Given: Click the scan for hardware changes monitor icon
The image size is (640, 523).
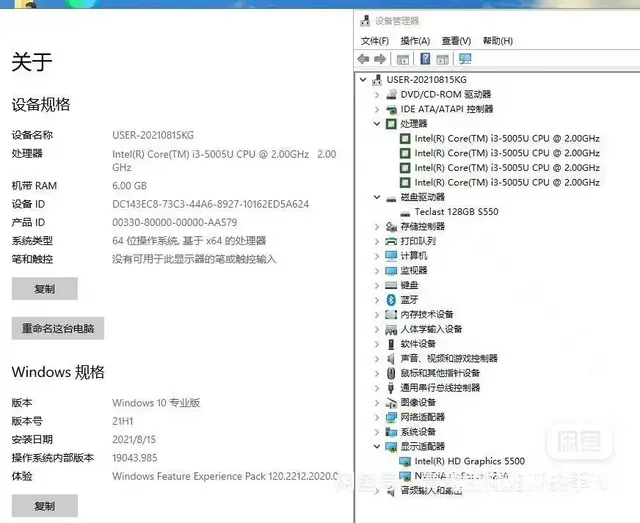Looking at the screenshot, I should tap(465, 59).
